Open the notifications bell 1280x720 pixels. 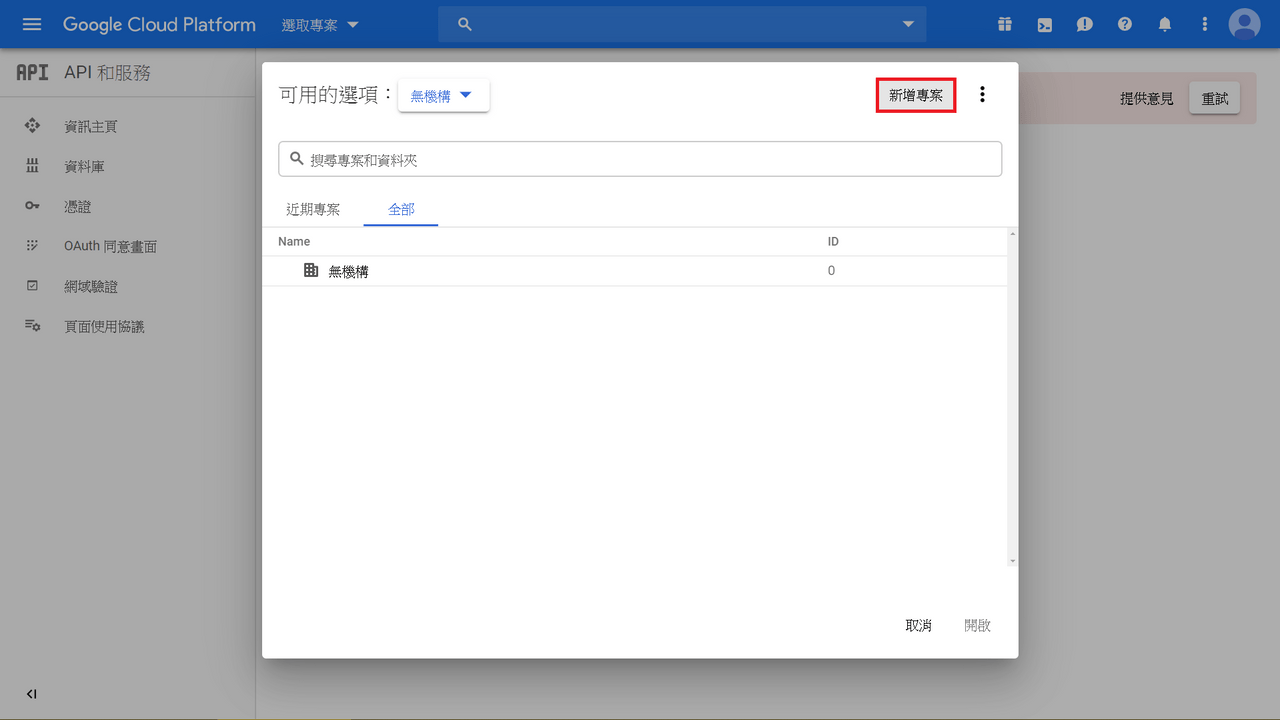1165,24
